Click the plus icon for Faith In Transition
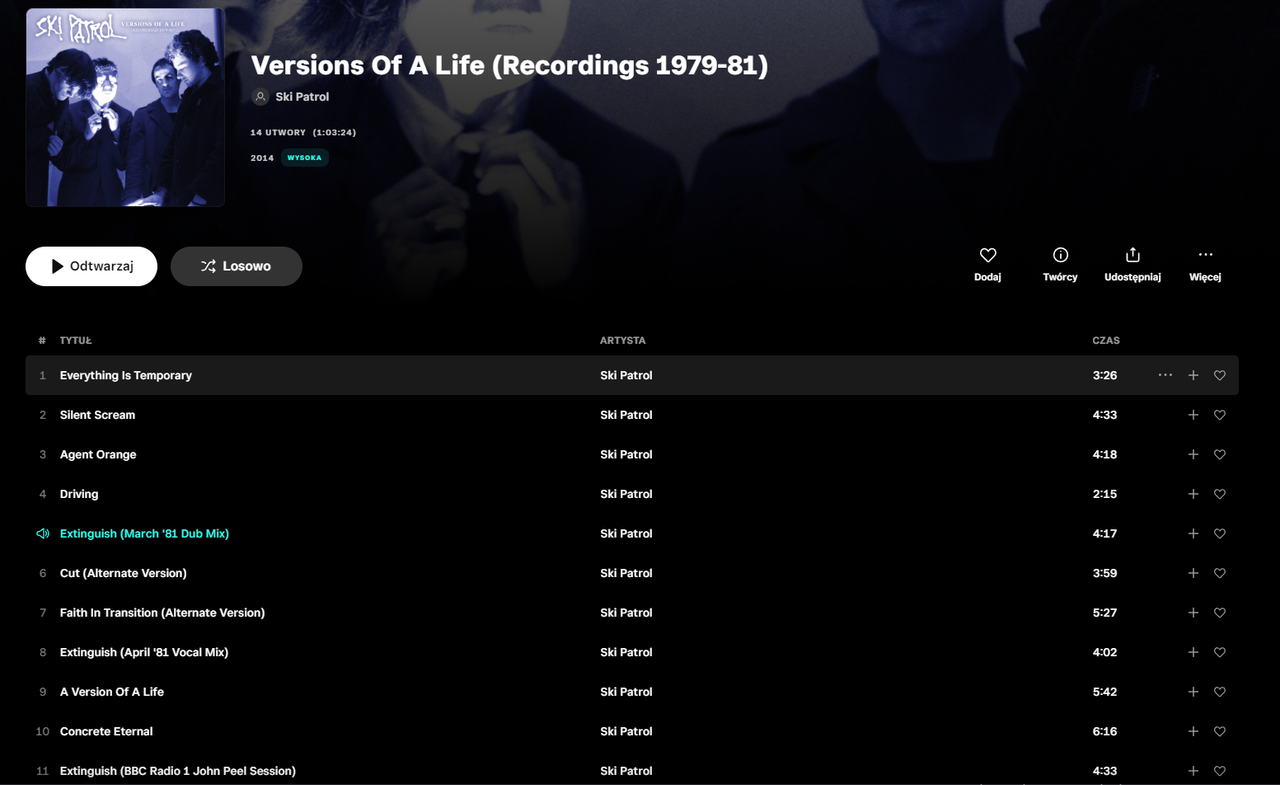The image size is (1280, 785). 1193,613
